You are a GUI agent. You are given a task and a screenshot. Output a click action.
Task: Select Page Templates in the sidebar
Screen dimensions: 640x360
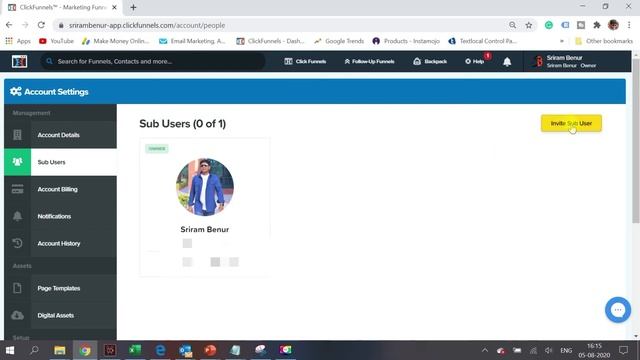60,288
